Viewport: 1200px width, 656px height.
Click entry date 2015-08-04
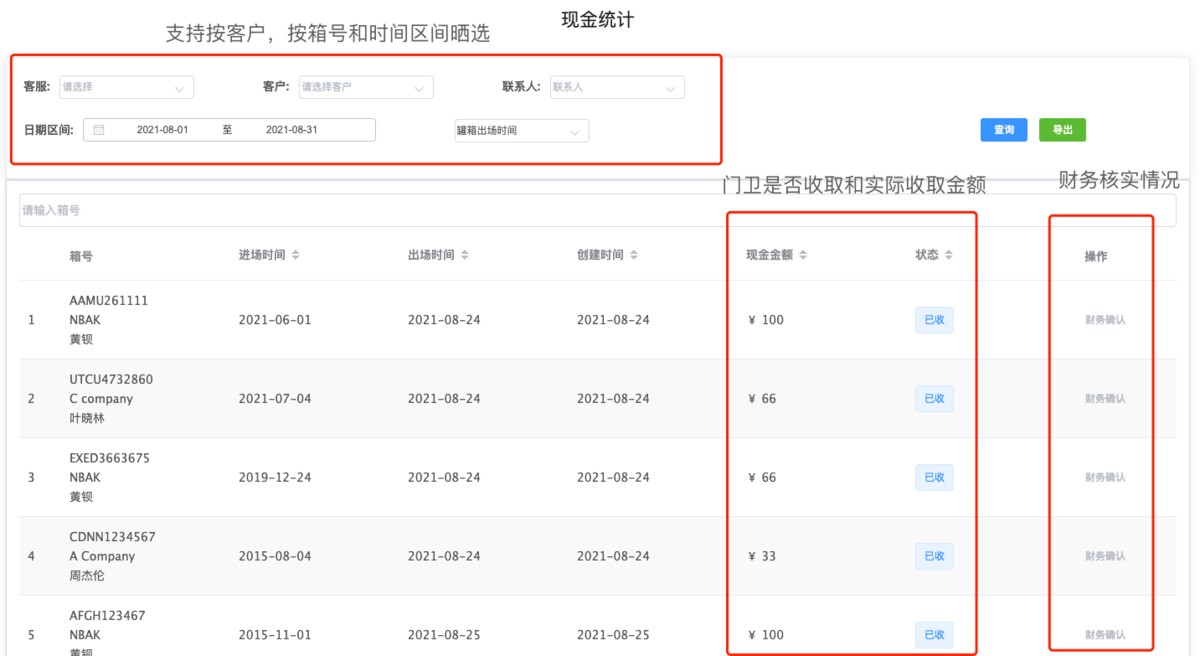tap(275, 556)
